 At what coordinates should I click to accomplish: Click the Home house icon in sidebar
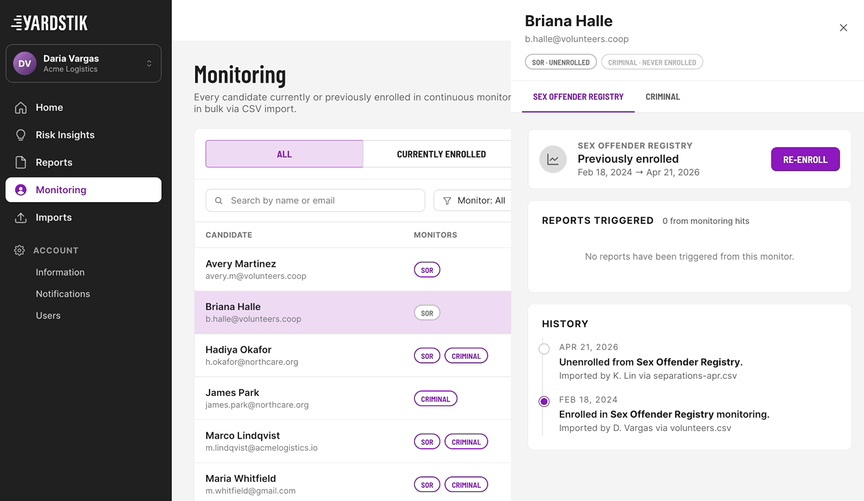(20, 107)
